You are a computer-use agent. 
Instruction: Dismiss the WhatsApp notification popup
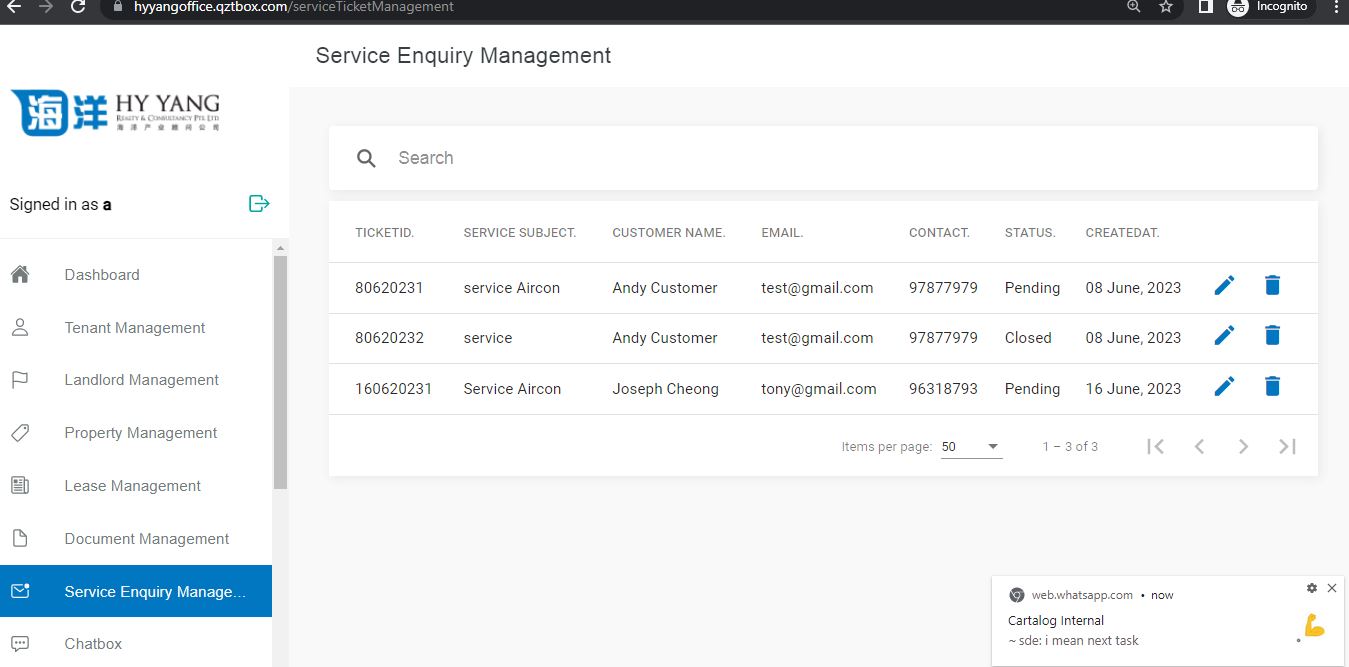[x=1331, y=588]
